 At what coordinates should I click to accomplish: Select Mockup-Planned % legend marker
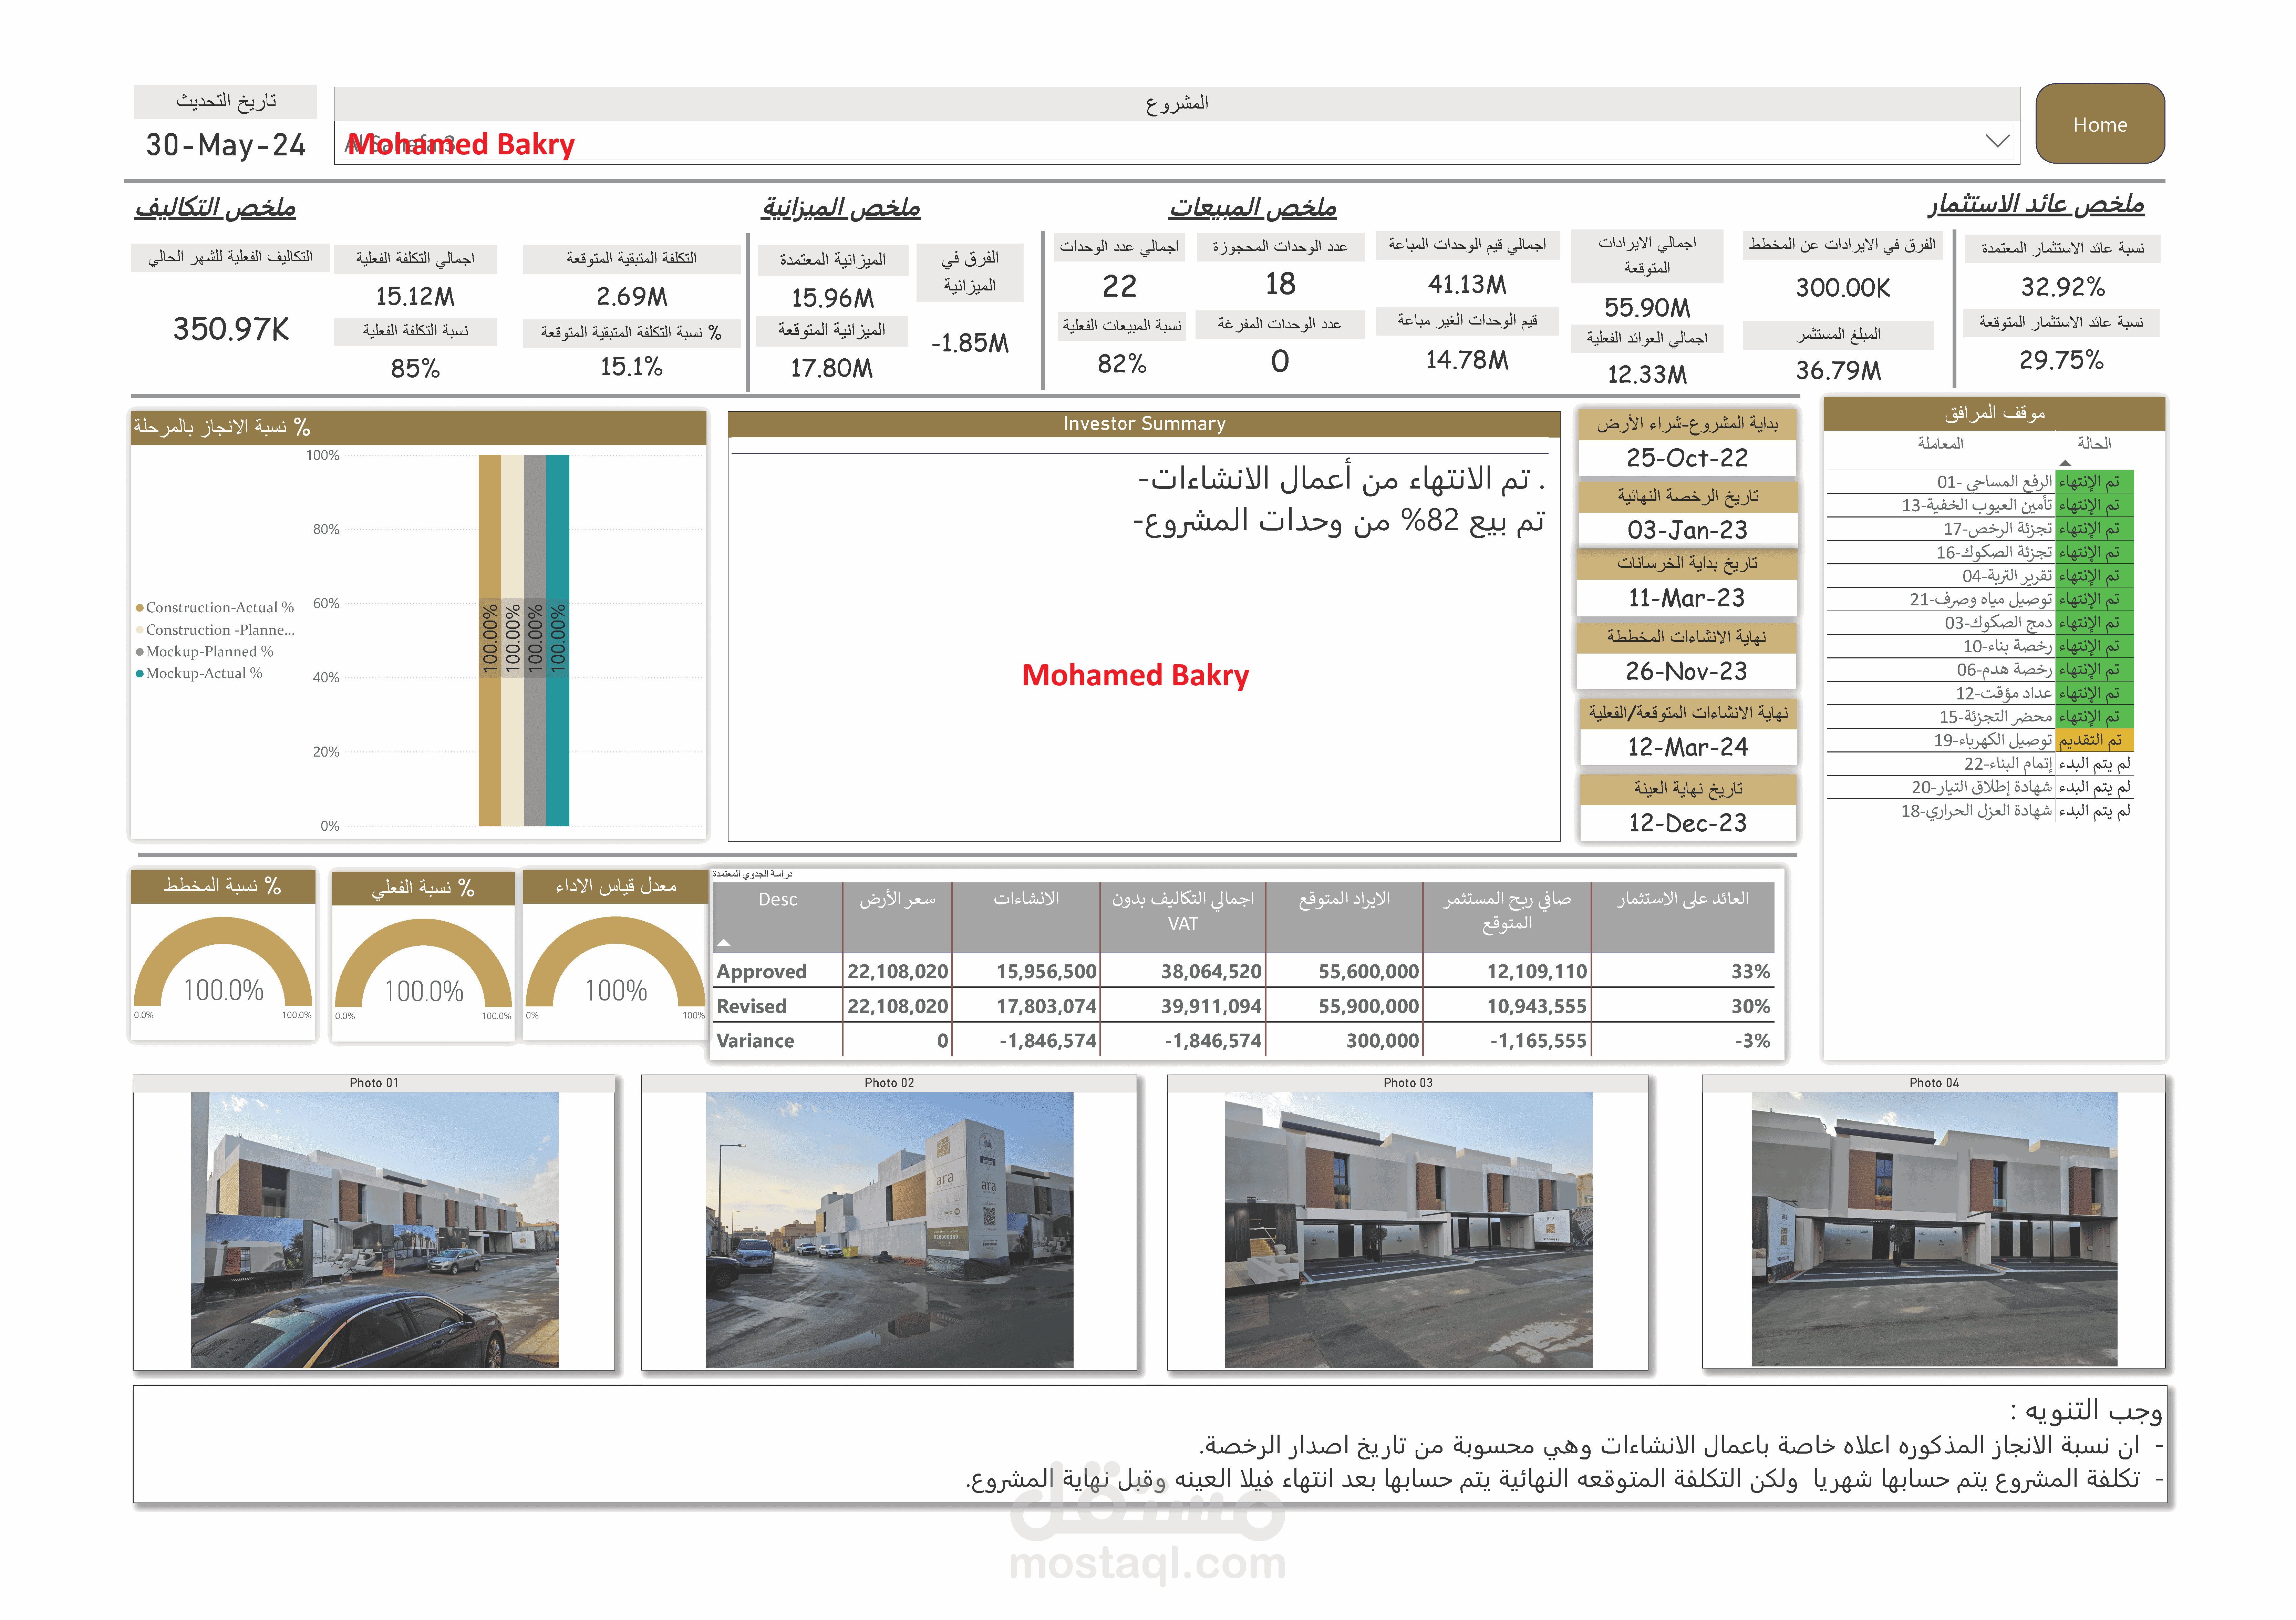click(140, 652)
